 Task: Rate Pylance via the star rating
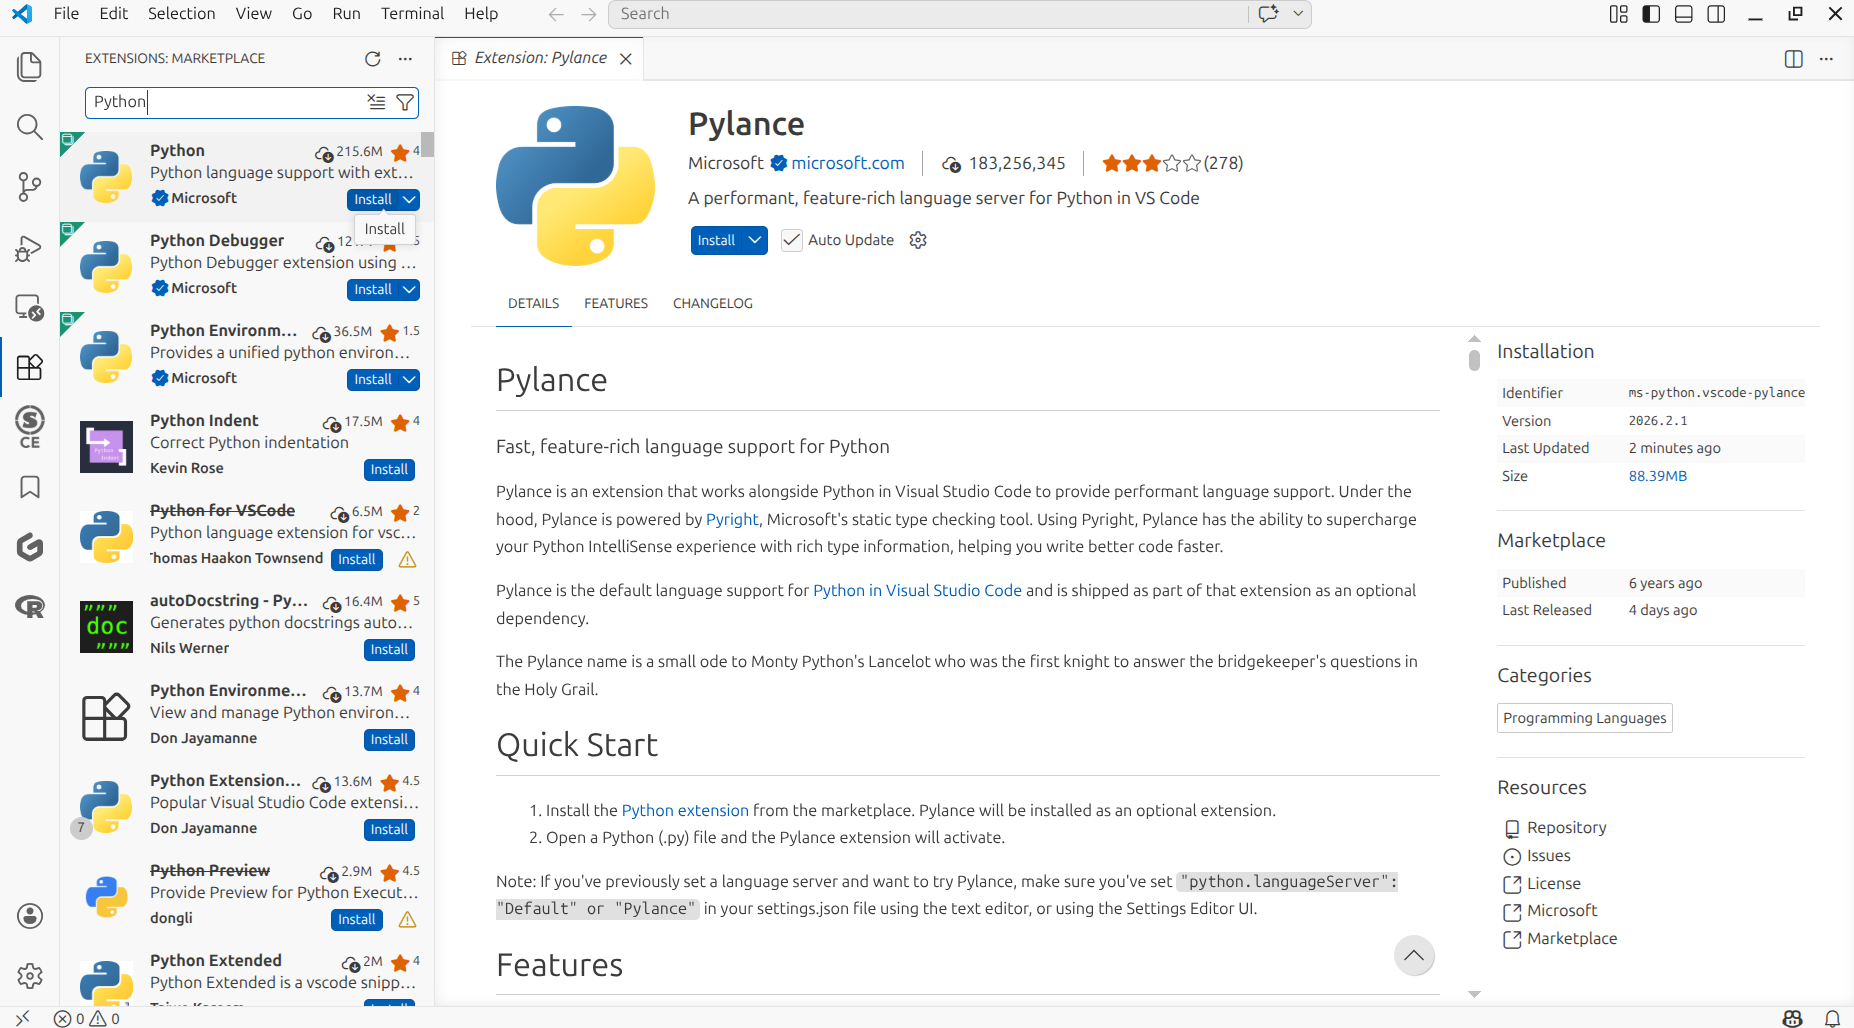tap(1151, 163)
